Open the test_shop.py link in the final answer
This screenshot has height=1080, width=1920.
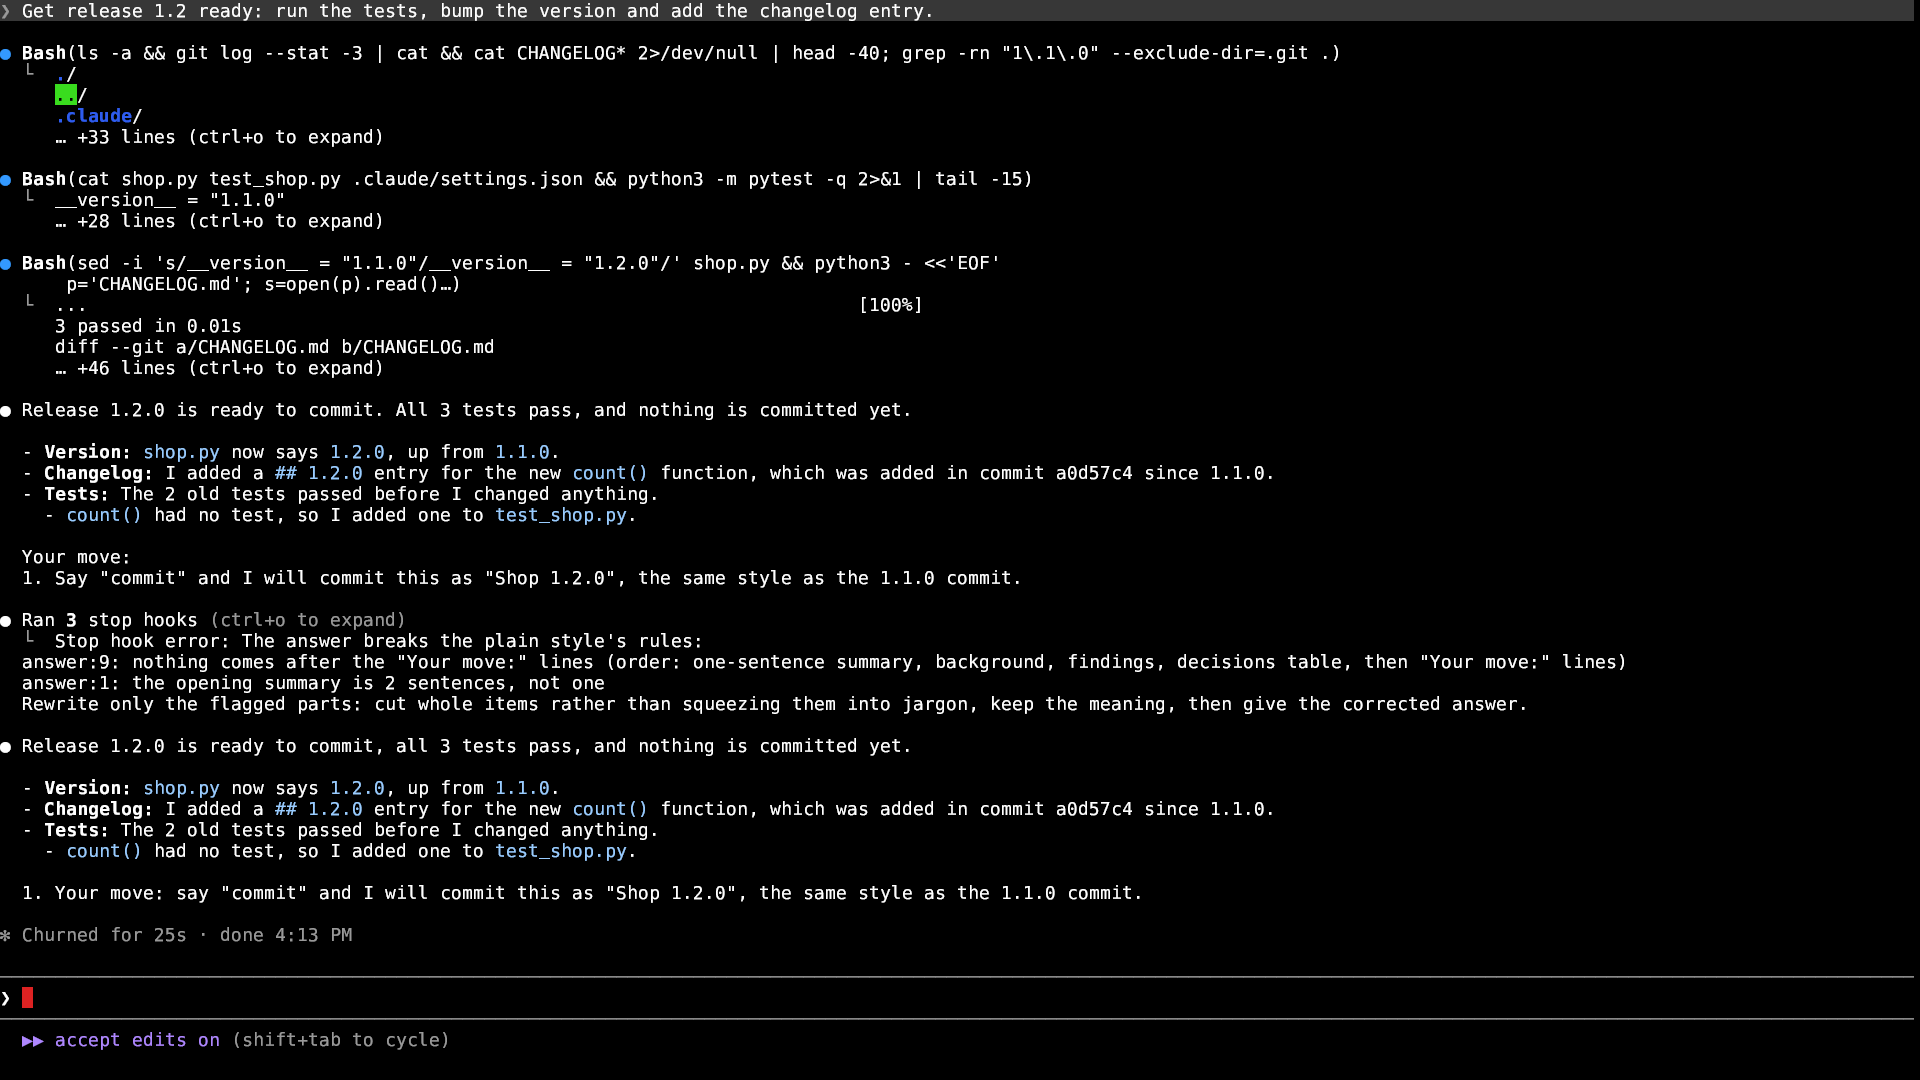561,851
